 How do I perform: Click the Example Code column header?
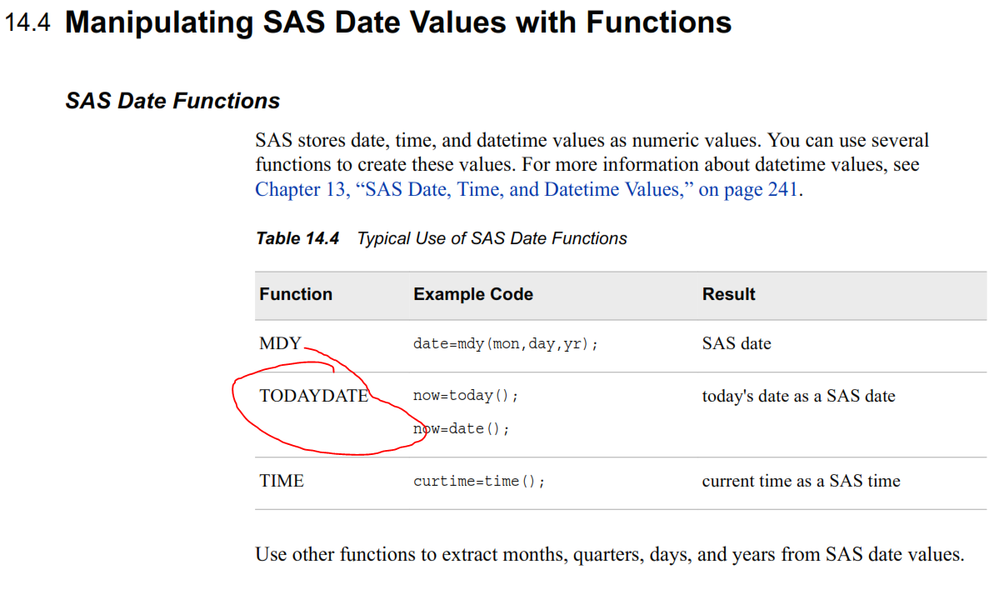(473, 294)
